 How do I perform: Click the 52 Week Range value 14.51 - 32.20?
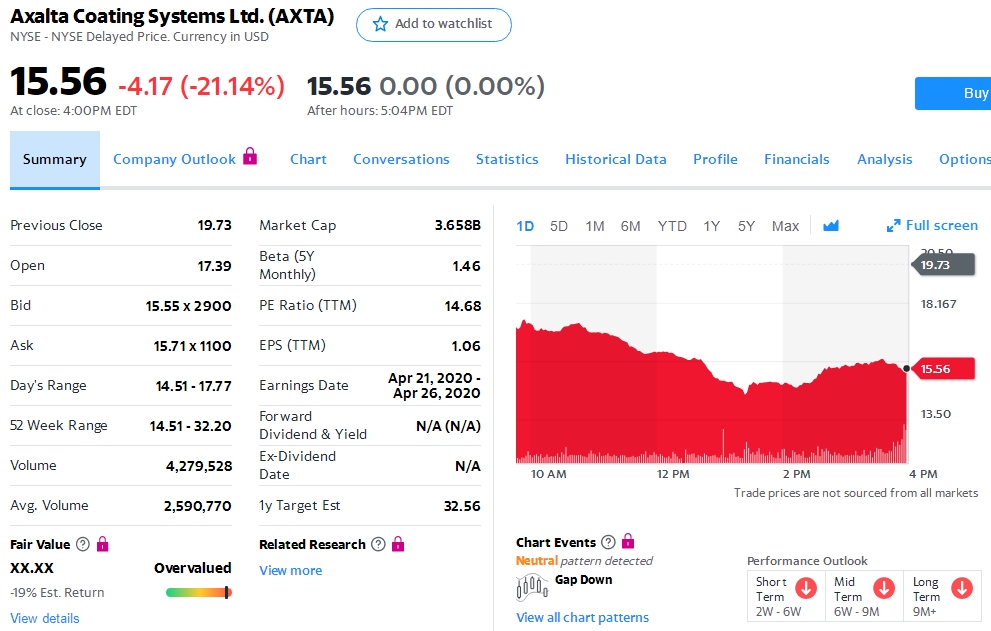190,426
